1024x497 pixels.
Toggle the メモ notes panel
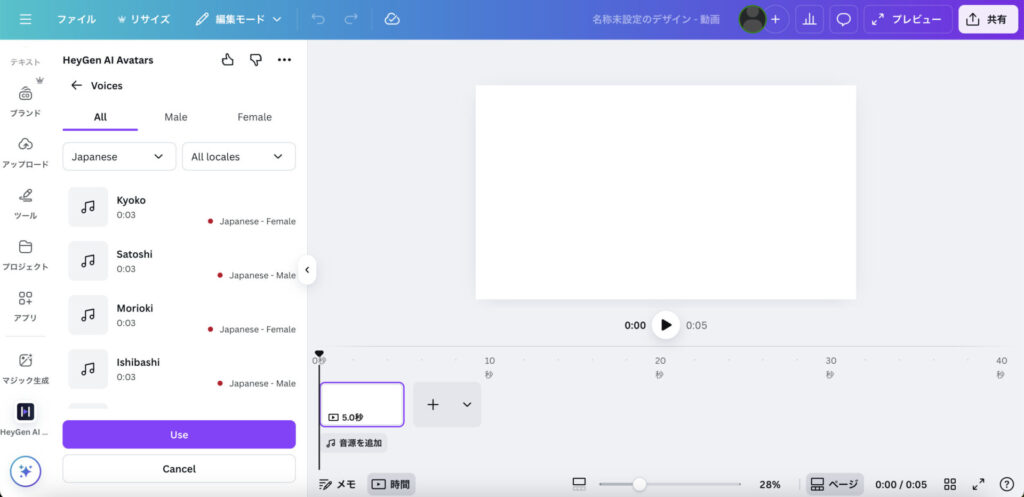point(337,484)
